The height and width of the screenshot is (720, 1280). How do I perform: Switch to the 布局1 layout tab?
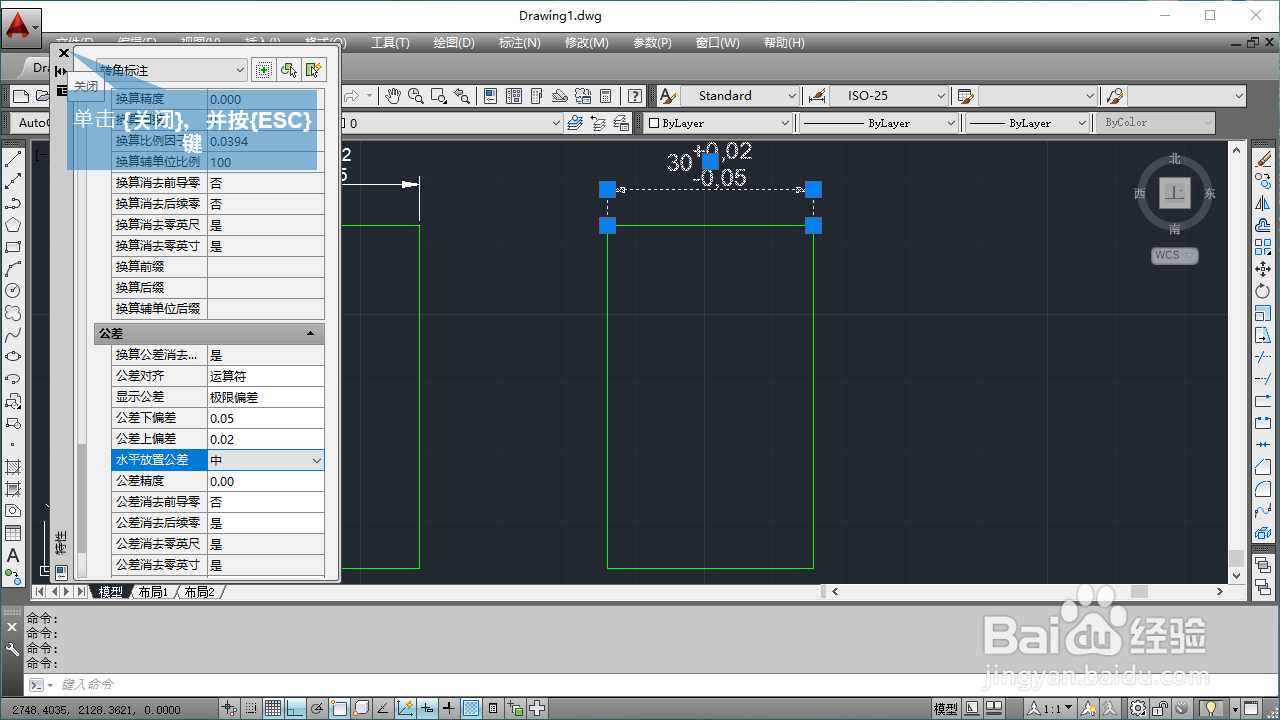153,592
